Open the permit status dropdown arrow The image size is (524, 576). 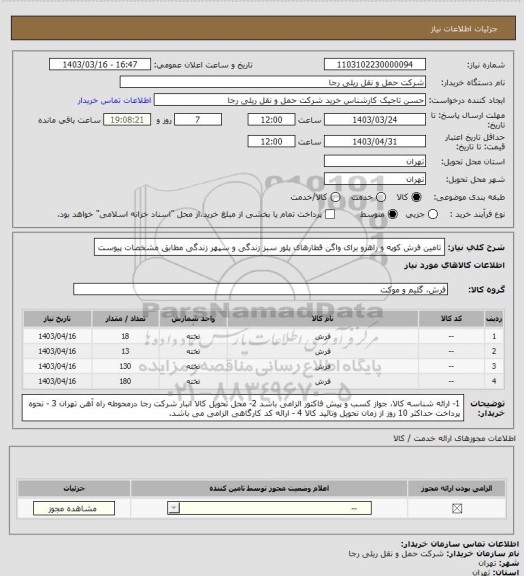173,508
